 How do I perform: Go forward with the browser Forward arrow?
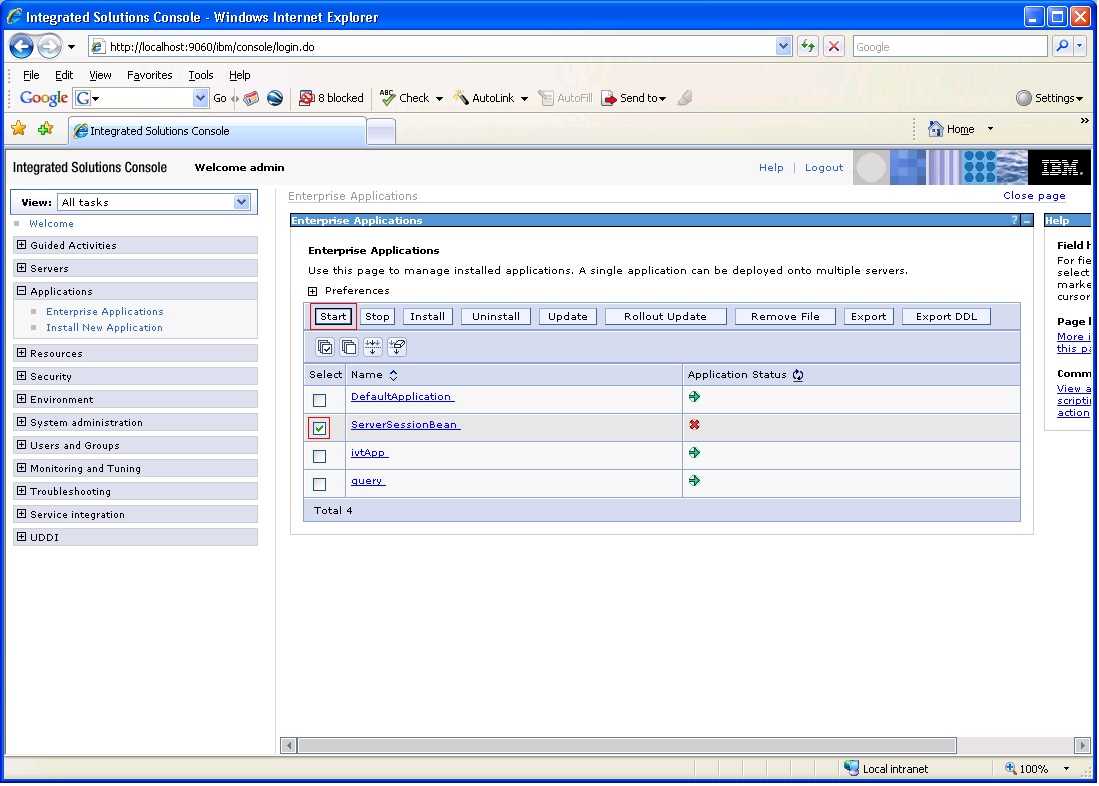[x=49, y=47]
